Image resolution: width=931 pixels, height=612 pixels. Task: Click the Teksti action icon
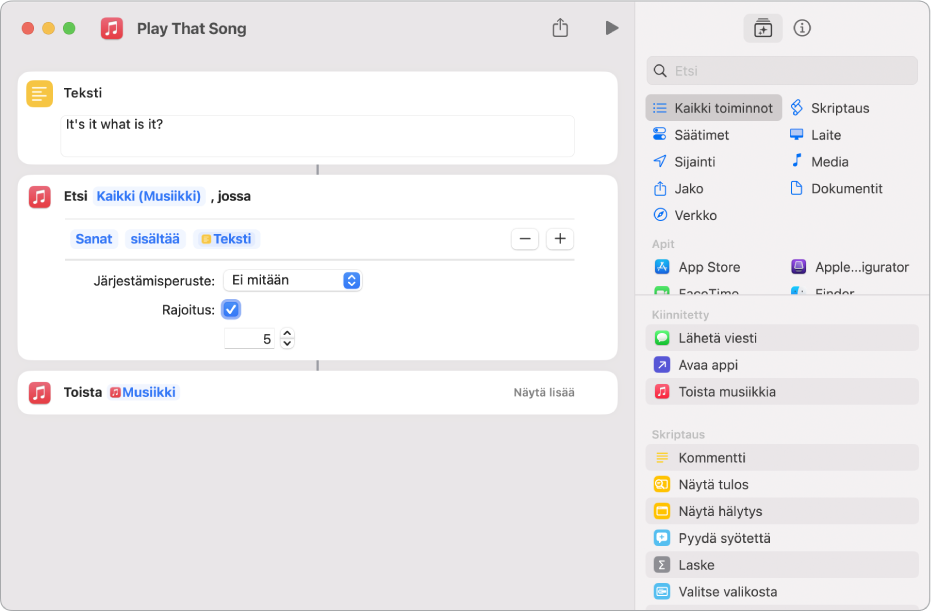[x=39, y=94]
